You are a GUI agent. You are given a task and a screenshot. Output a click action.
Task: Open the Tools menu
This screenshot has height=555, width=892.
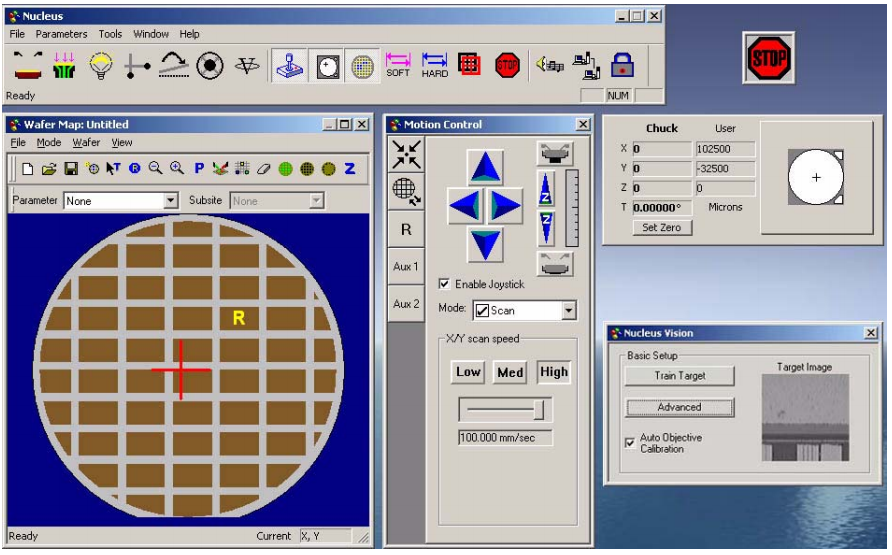(110, 34)
